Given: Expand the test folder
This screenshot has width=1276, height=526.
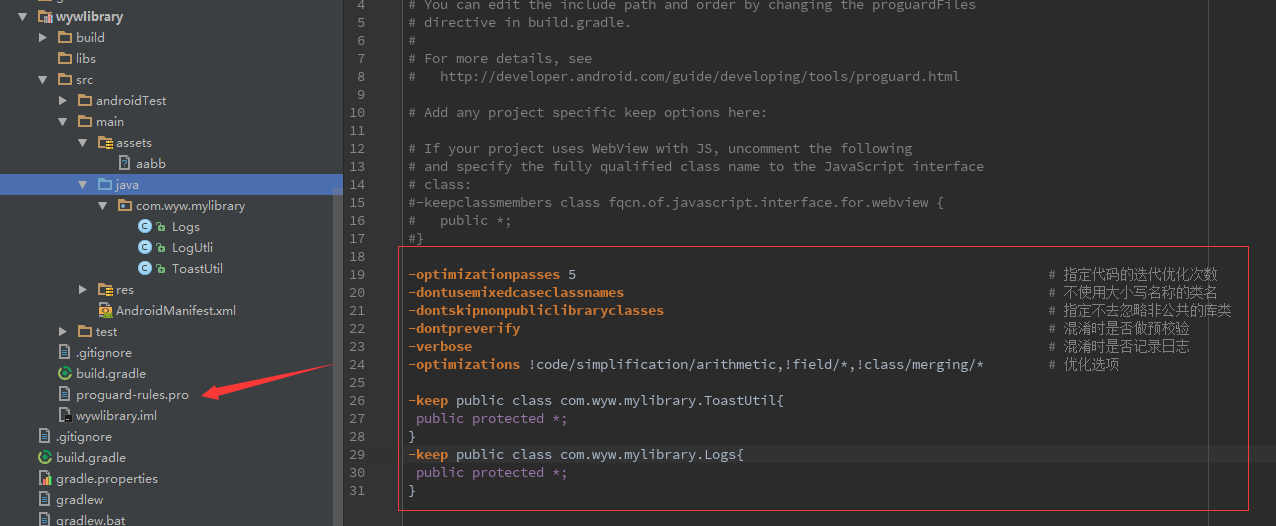Looking at the screenshot, I should coord(63,332).
